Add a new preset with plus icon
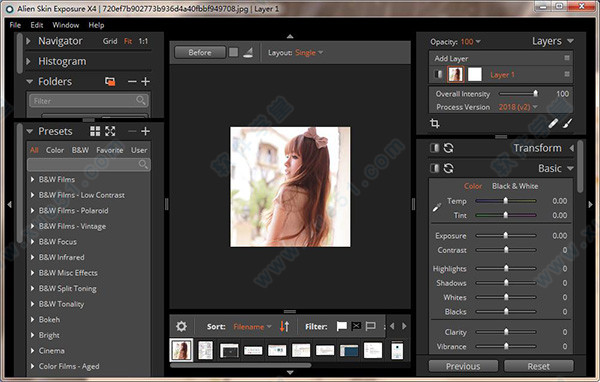This screenshot has width=600, height=382. pyautogui.click(x=145, y=131)
